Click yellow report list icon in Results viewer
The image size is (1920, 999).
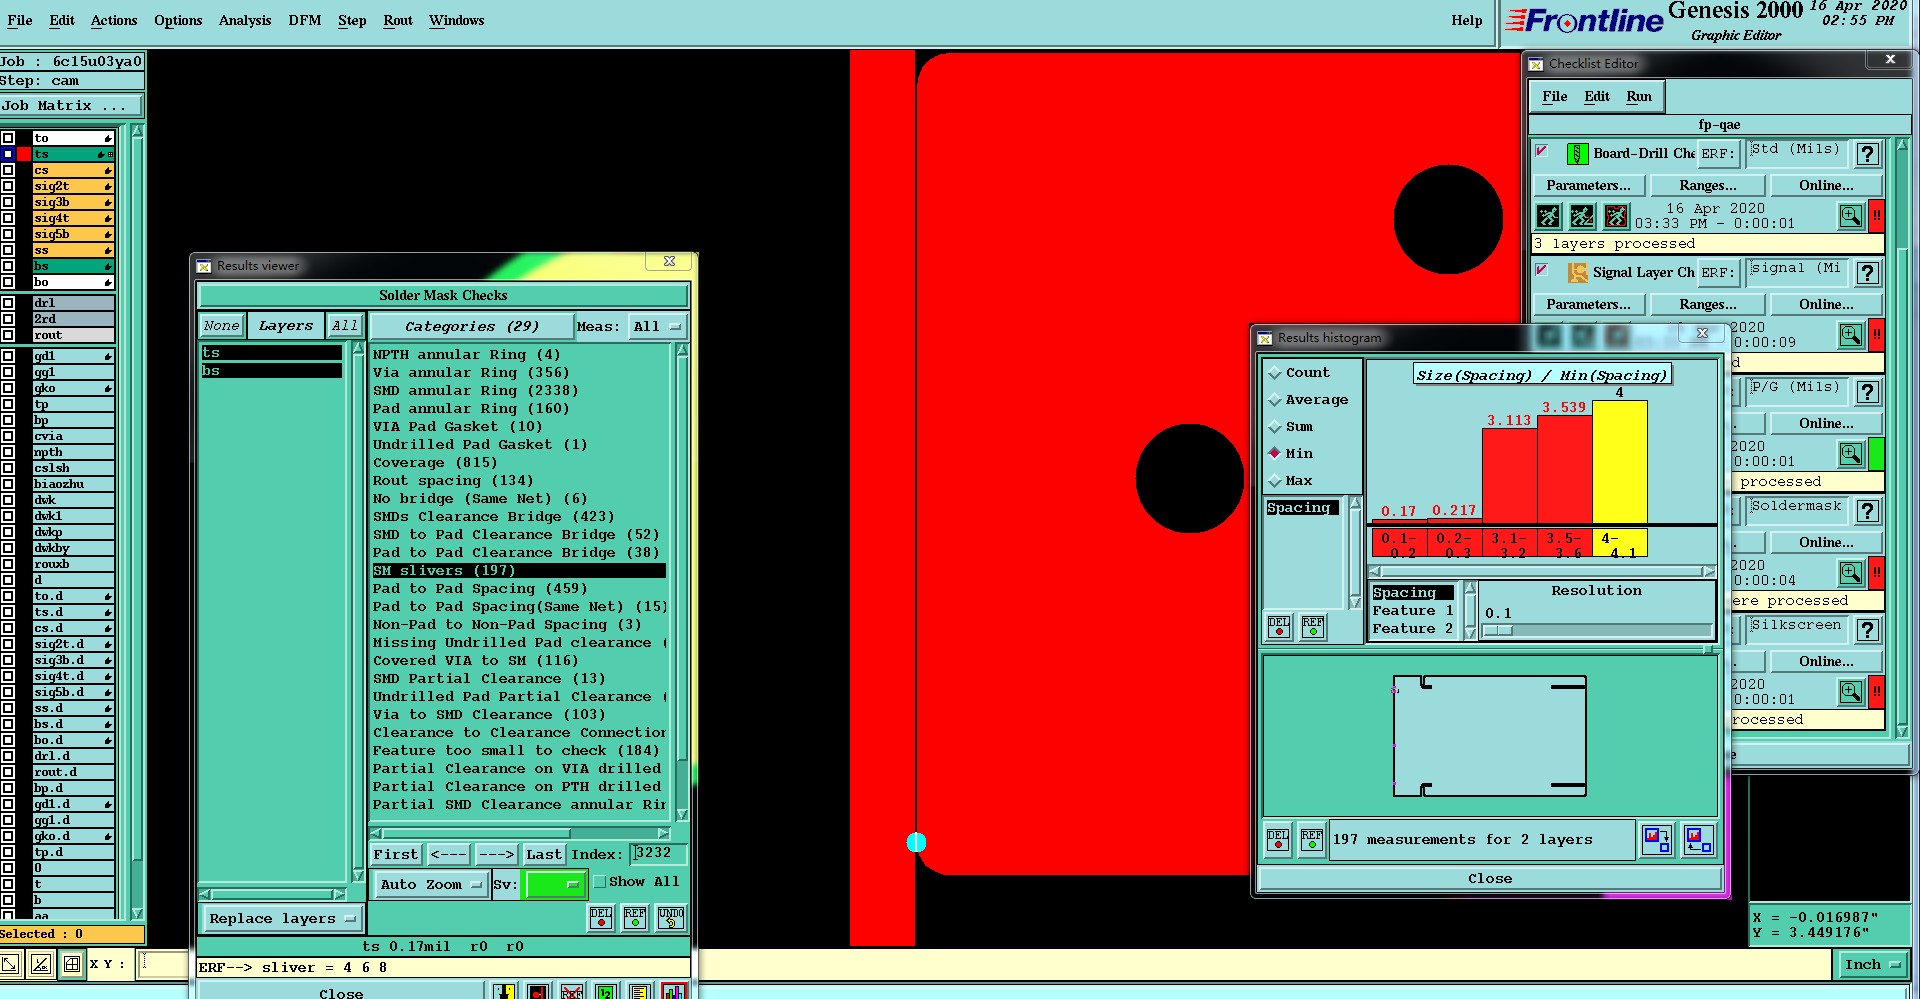pyautogui.click(x=640, y=992)
